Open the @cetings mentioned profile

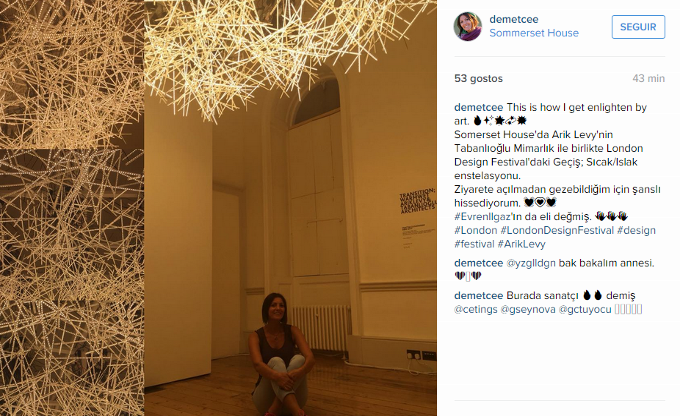[x=476, y=310]
